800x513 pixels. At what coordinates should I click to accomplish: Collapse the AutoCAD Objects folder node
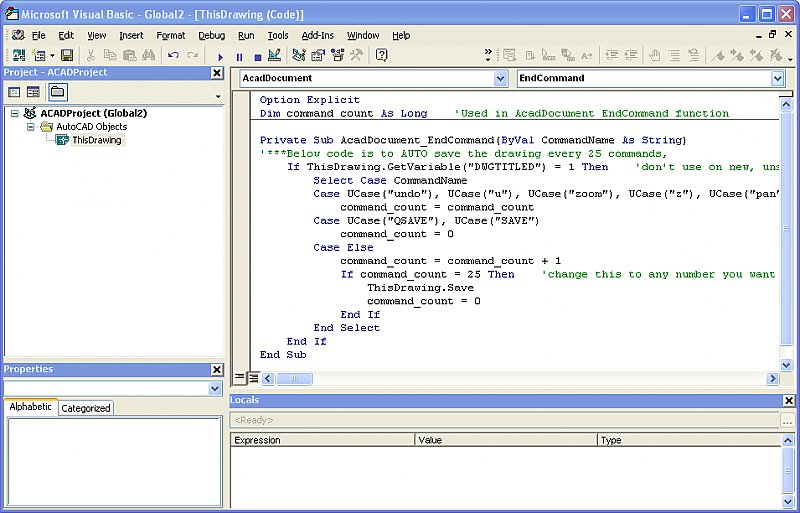pyautogui.click(x=31, y=127)
